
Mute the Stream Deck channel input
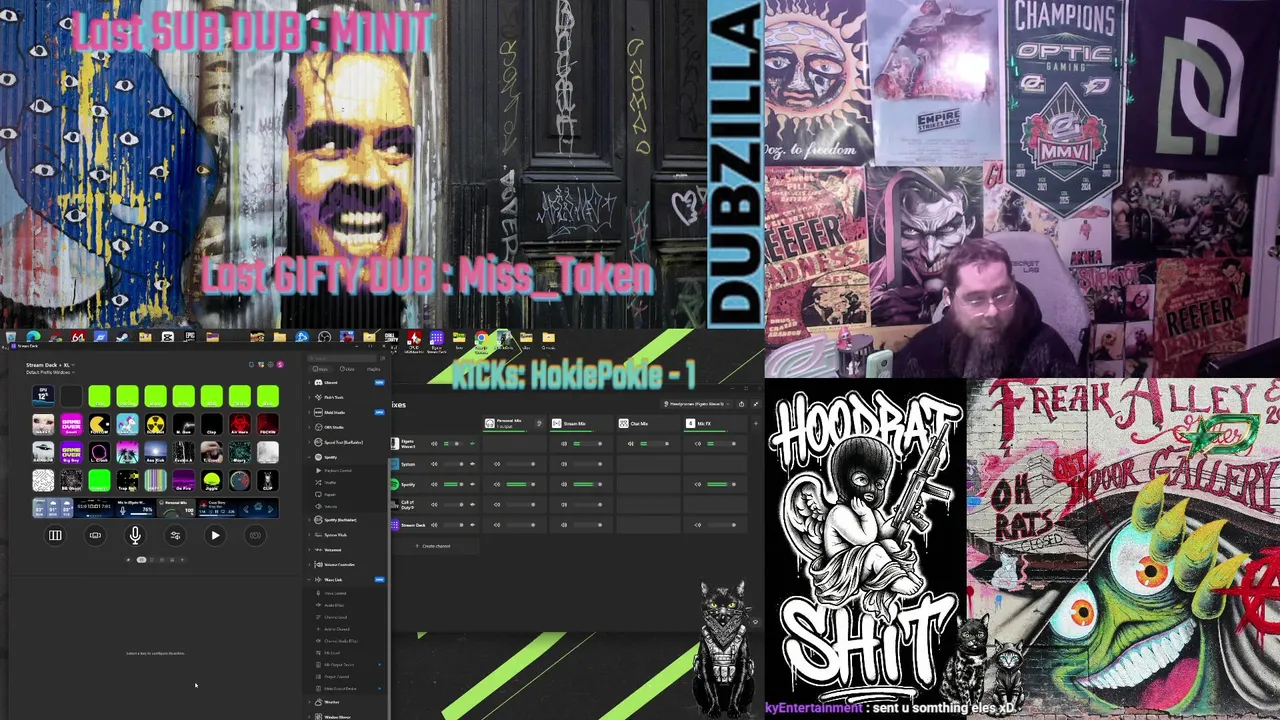pos(434,525)
